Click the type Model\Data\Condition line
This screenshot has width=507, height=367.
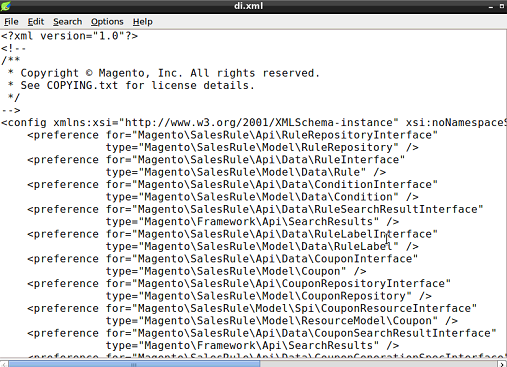(x=262, y=197)
